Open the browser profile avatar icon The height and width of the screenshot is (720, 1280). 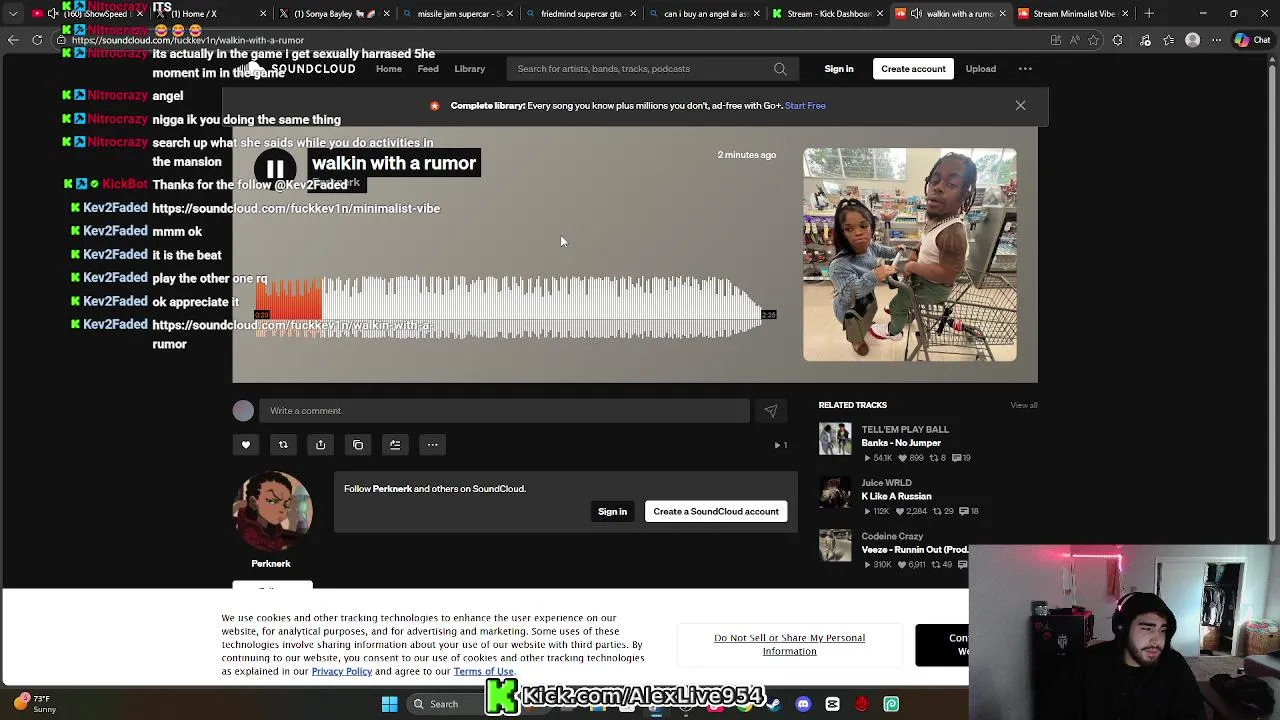pos(1192,40)
